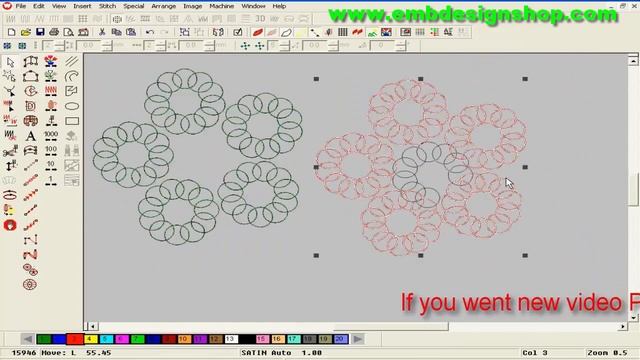Viewport: 640px width, 360px height.
Task: Pick cyan color swatch 5
Action: tap(106, 339)
